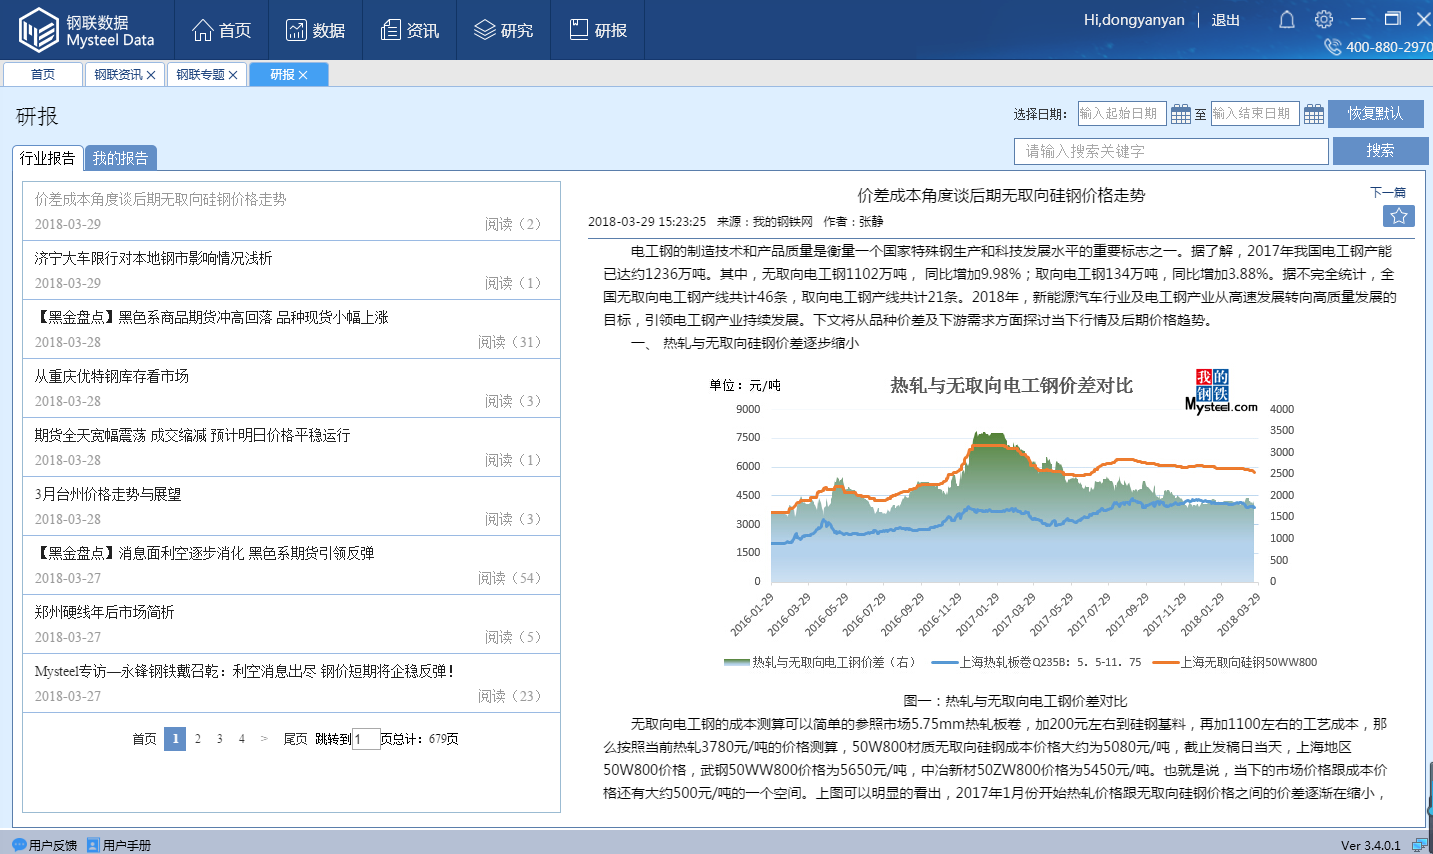Open the 首页 home navigation item
The width and height of the screenshot is (1433, 854).
pos(221,30)
